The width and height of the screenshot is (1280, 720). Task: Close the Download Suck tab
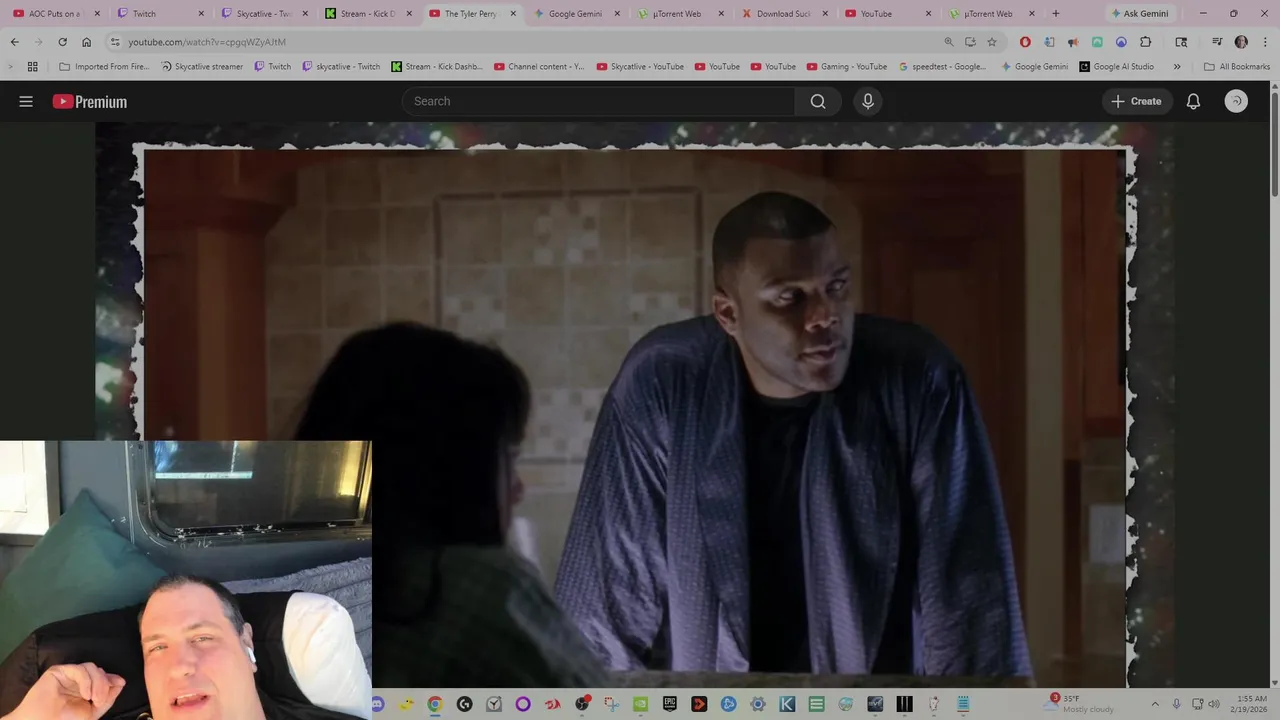(825, 14)
